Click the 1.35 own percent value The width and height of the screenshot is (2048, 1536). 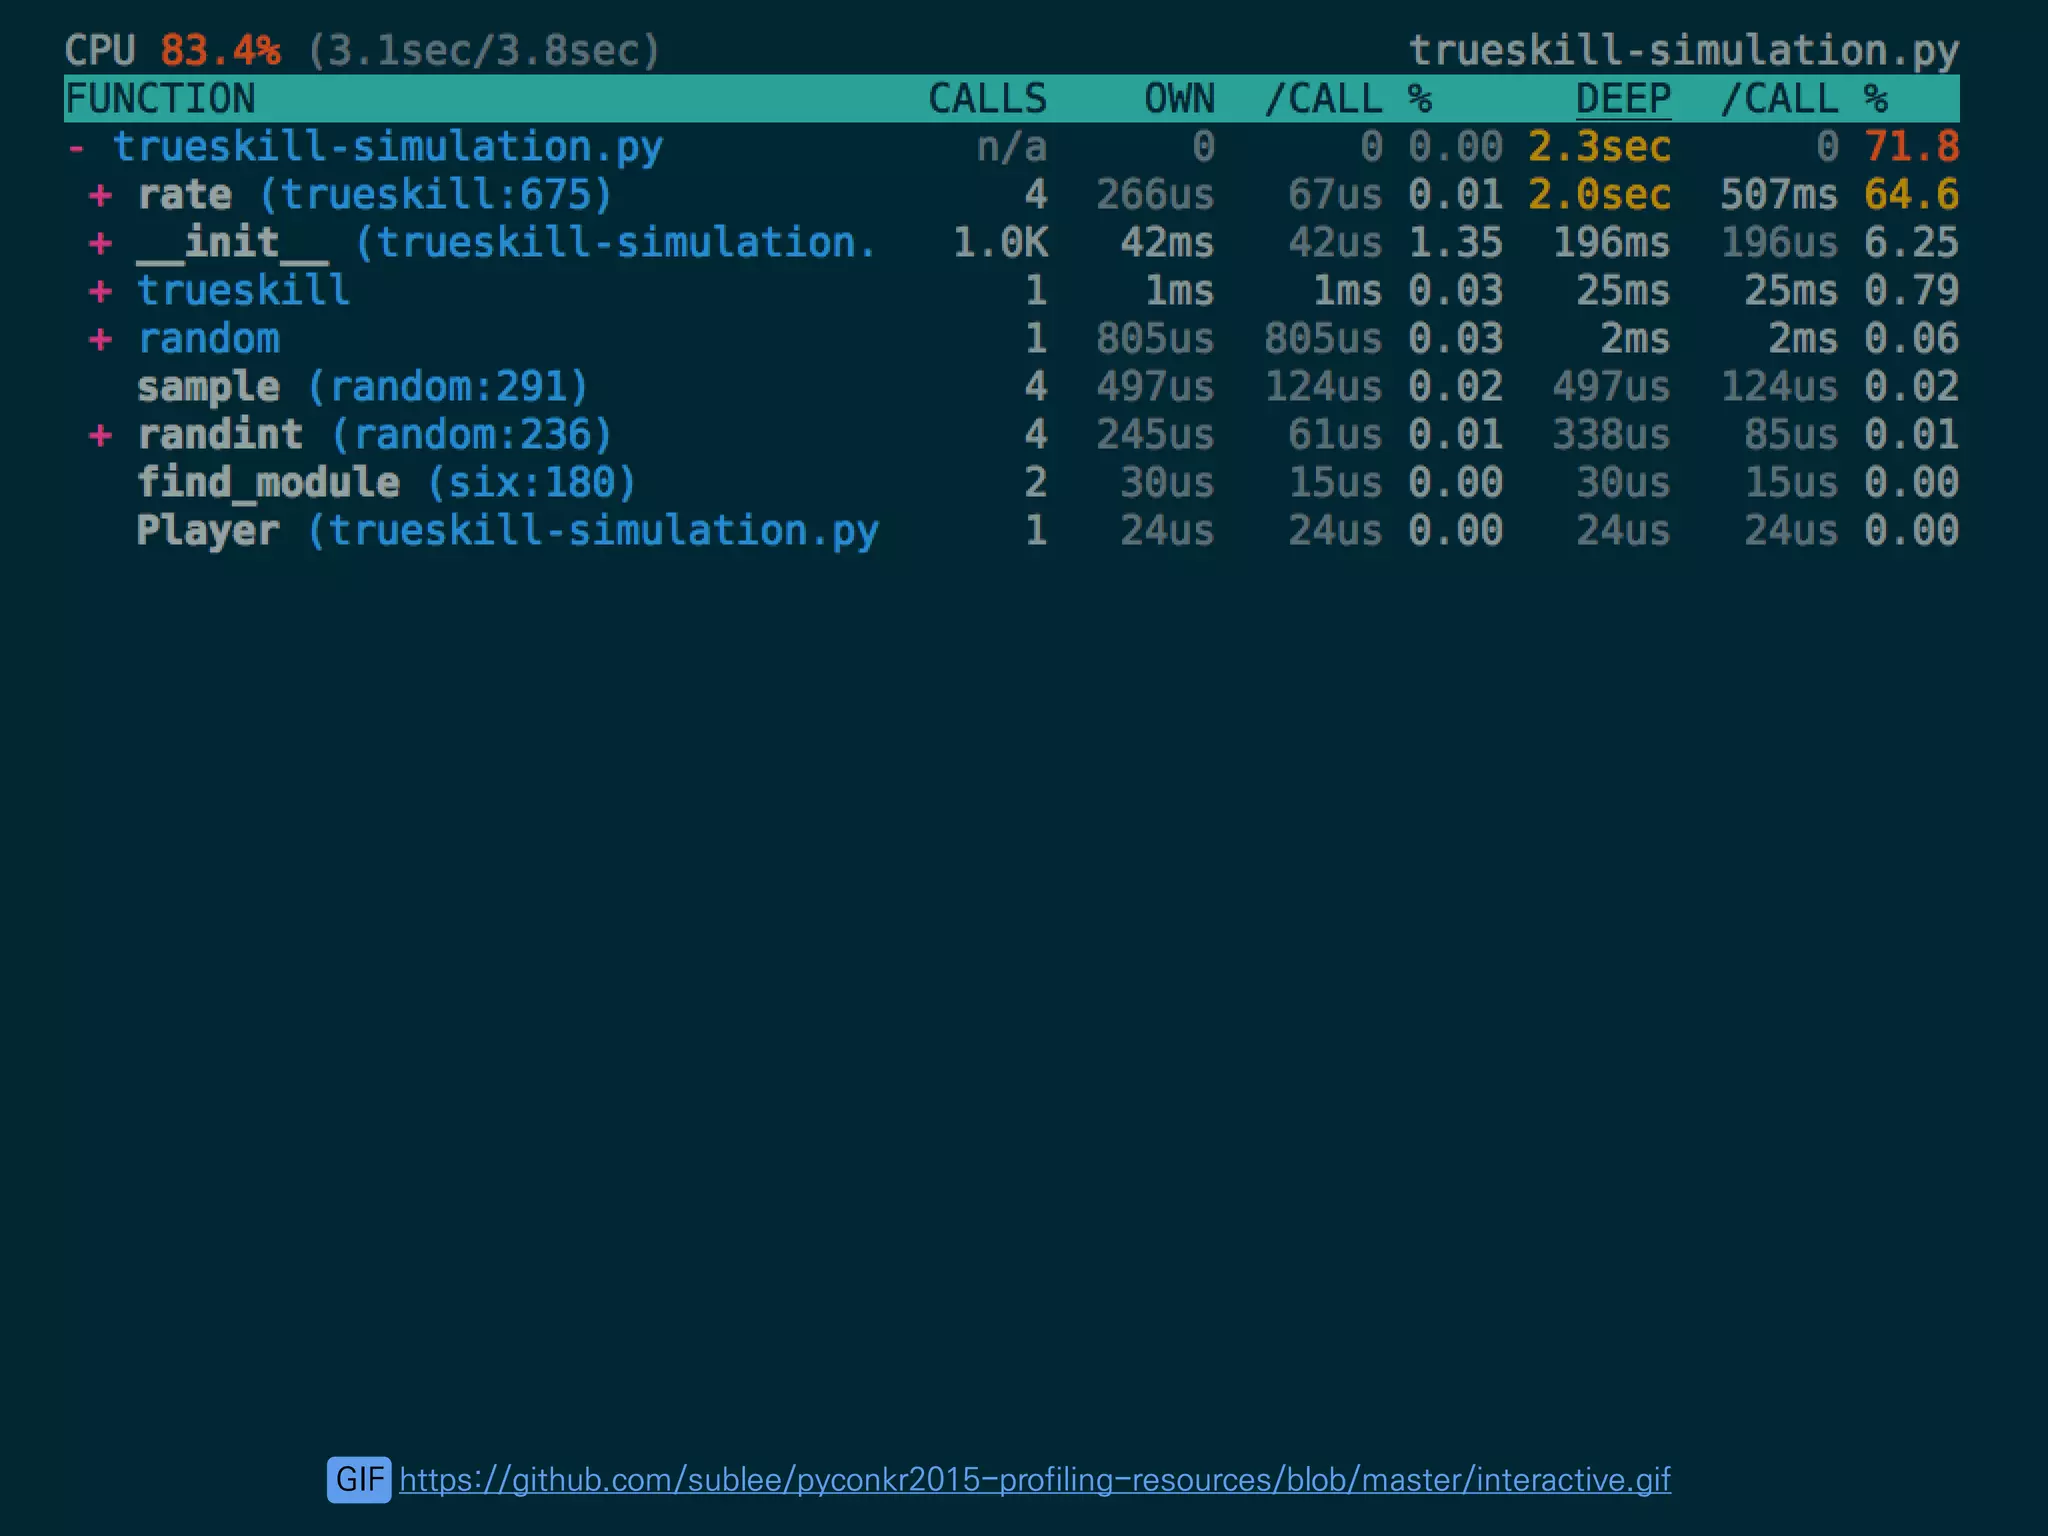[x=1455, y=243]
